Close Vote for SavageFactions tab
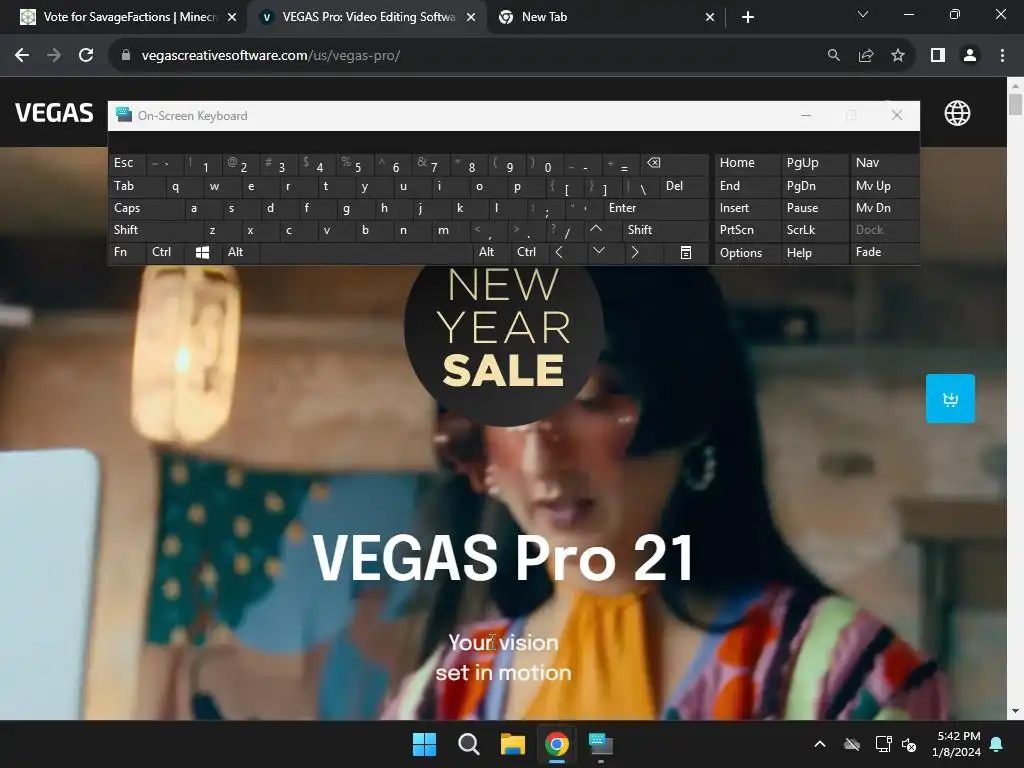Image resolution: width=1024 pixels, height=768 pixels. pos(231,18)
